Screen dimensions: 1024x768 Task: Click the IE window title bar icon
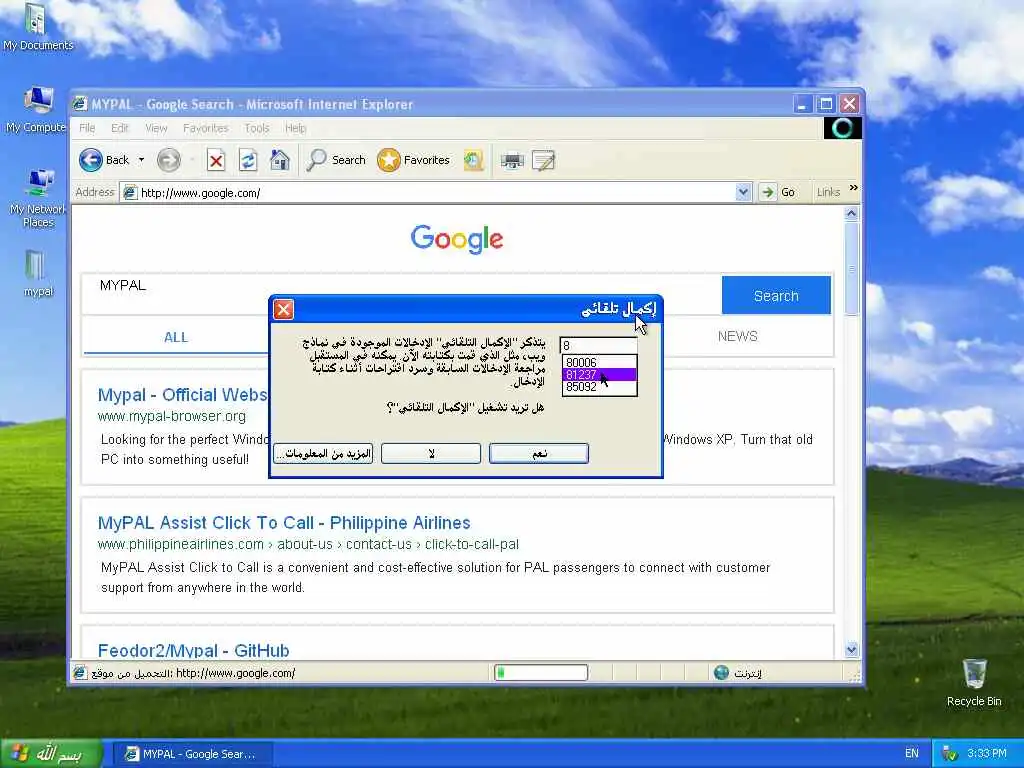[80, 104]
